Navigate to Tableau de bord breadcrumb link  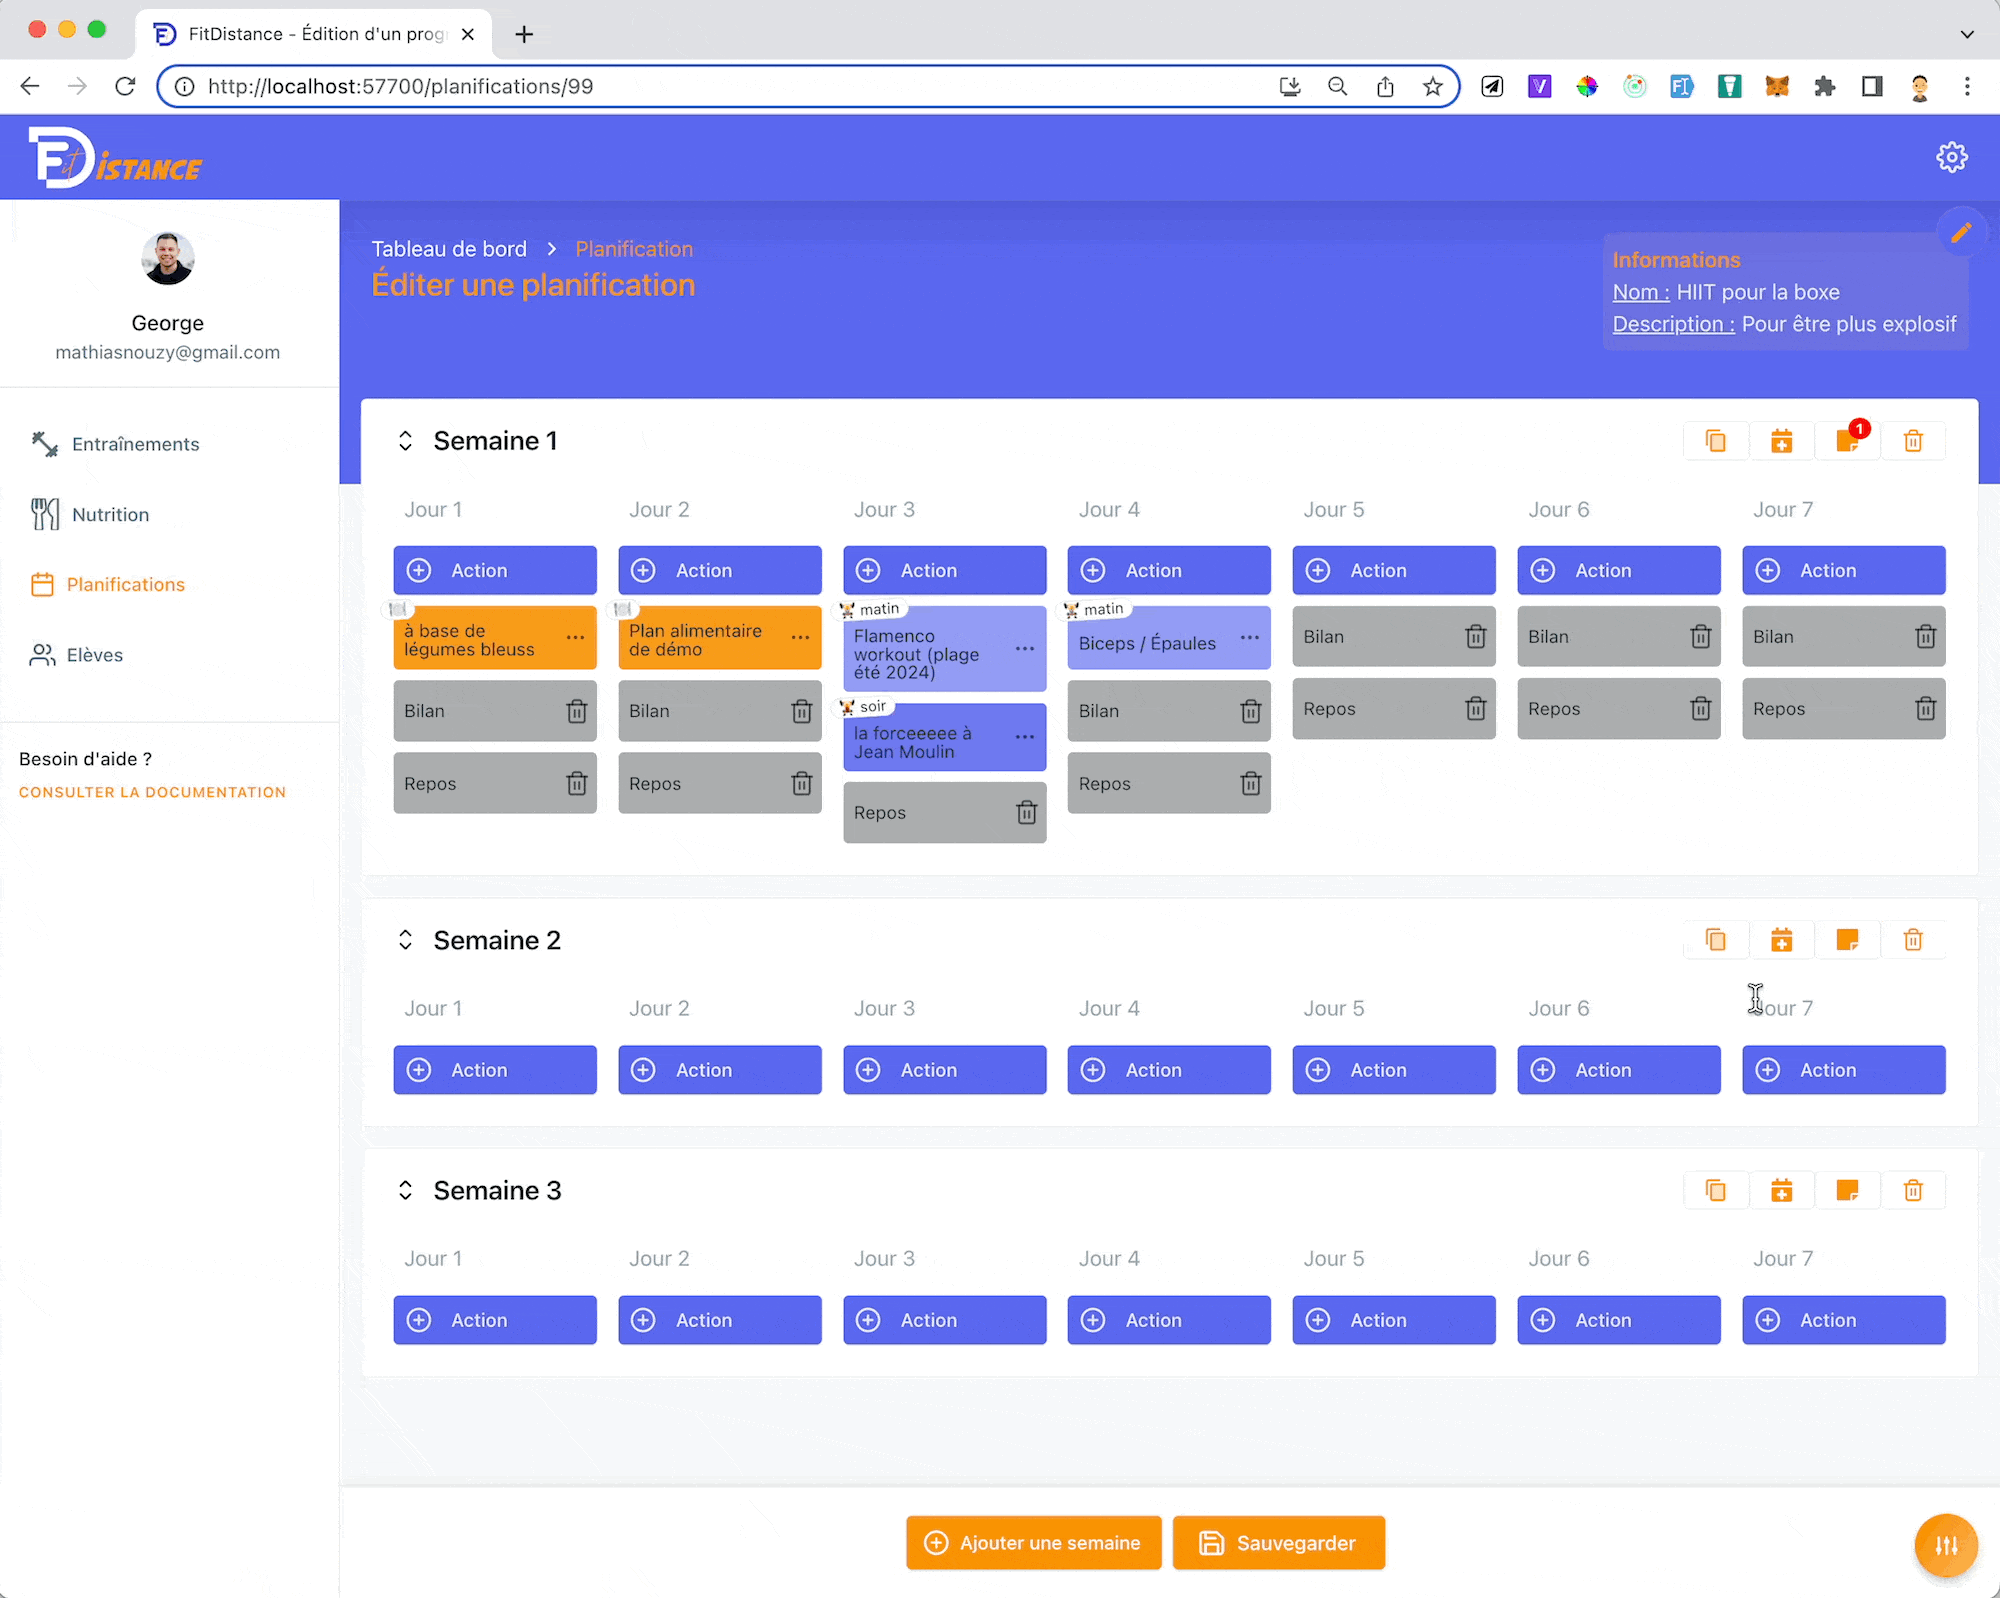450,248
